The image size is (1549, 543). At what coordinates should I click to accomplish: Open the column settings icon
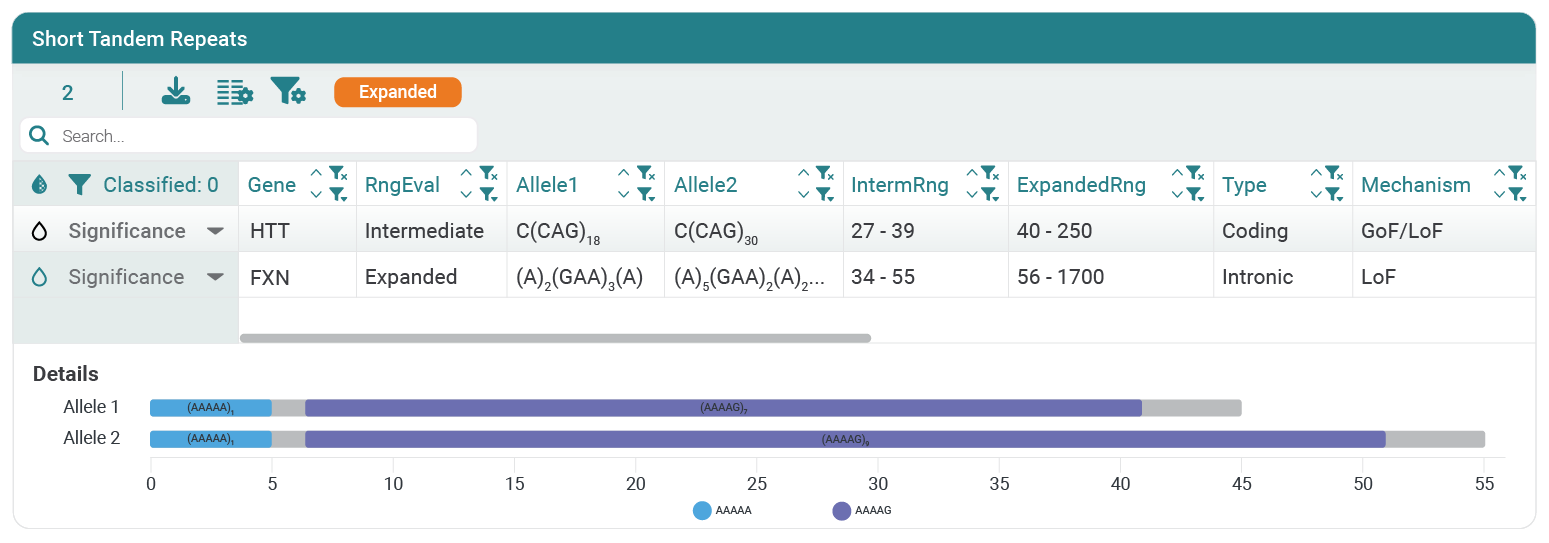pyautogui.click(x=235, y=92)
